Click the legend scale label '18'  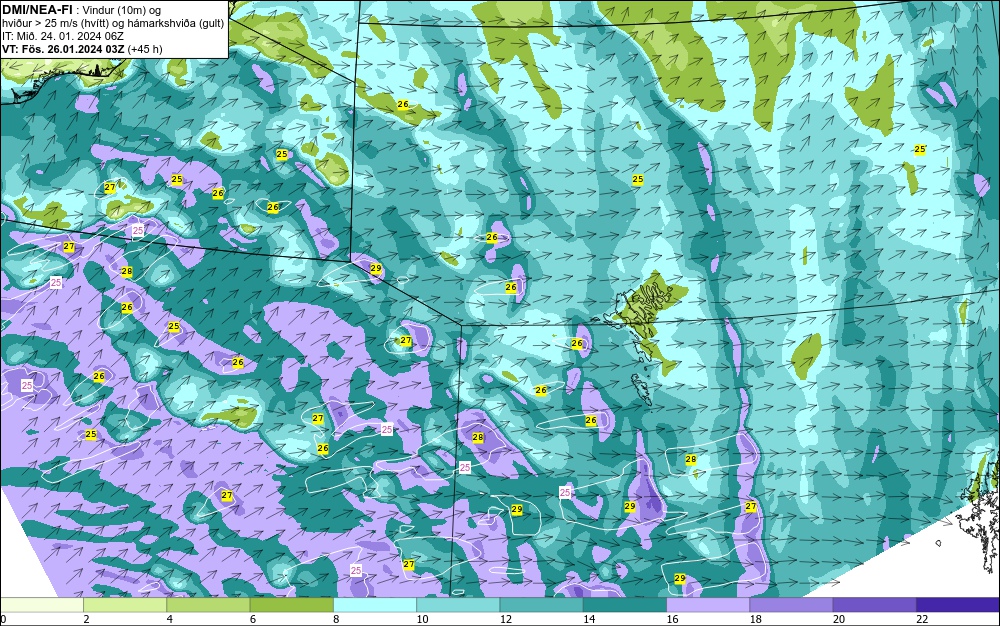[x=755, y=619]
